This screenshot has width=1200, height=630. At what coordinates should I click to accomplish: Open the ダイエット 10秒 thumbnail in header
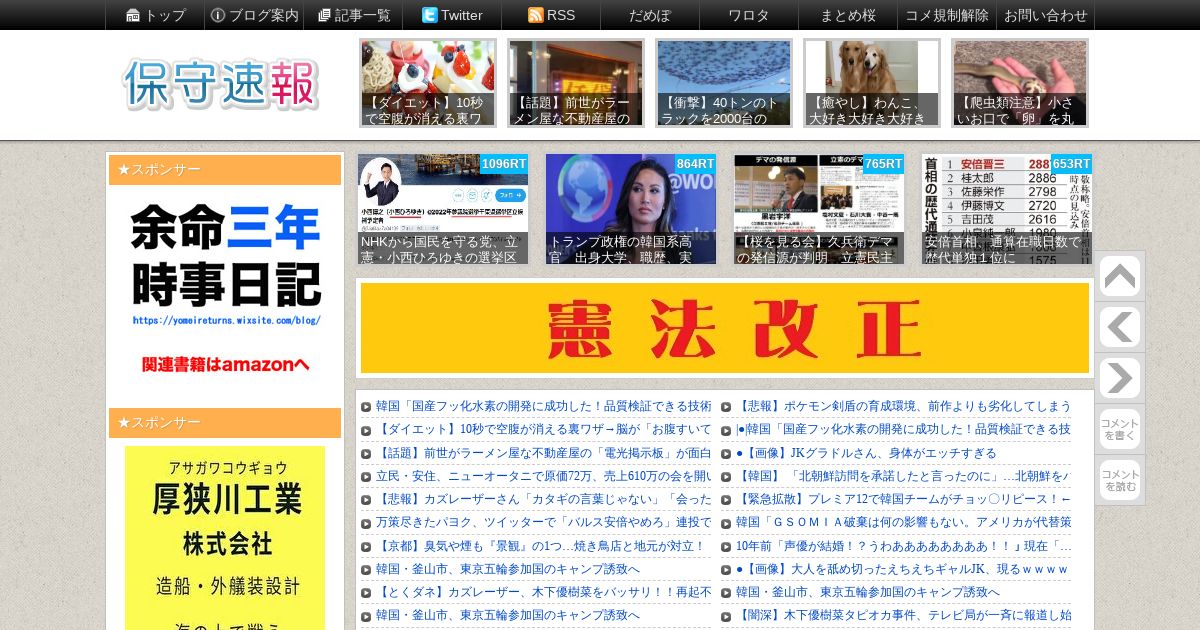(428, 83)
